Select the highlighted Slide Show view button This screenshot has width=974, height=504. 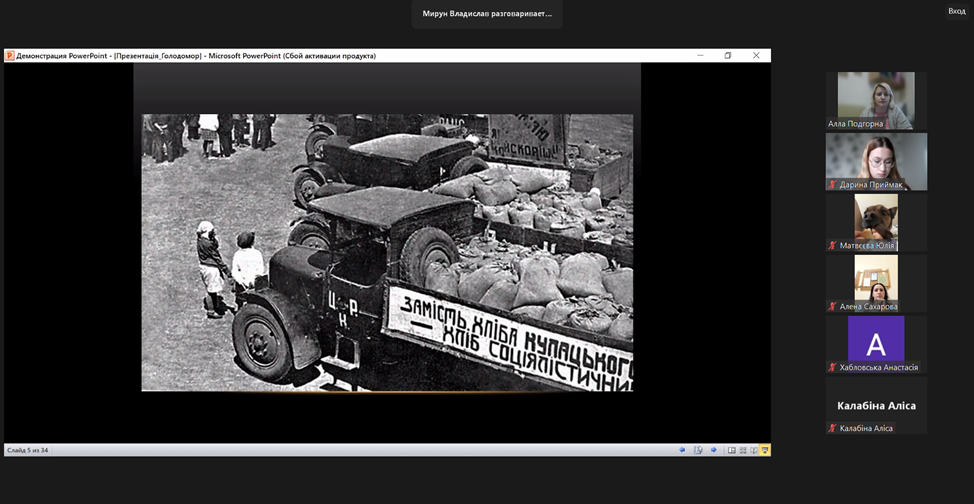(x=765, y=450)
